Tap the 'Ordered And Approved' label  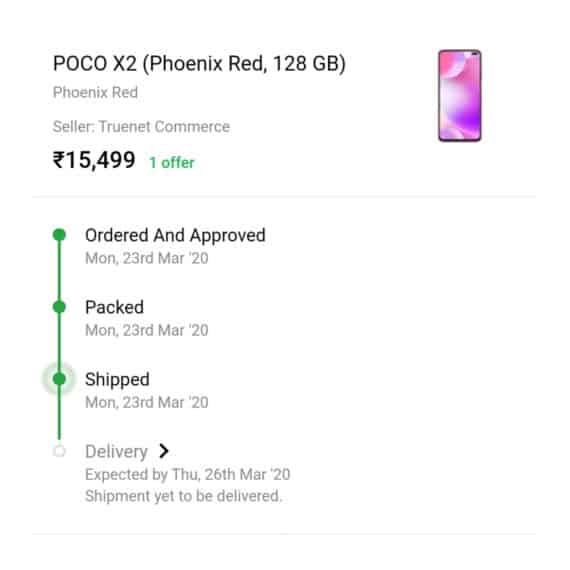[175, 236]
